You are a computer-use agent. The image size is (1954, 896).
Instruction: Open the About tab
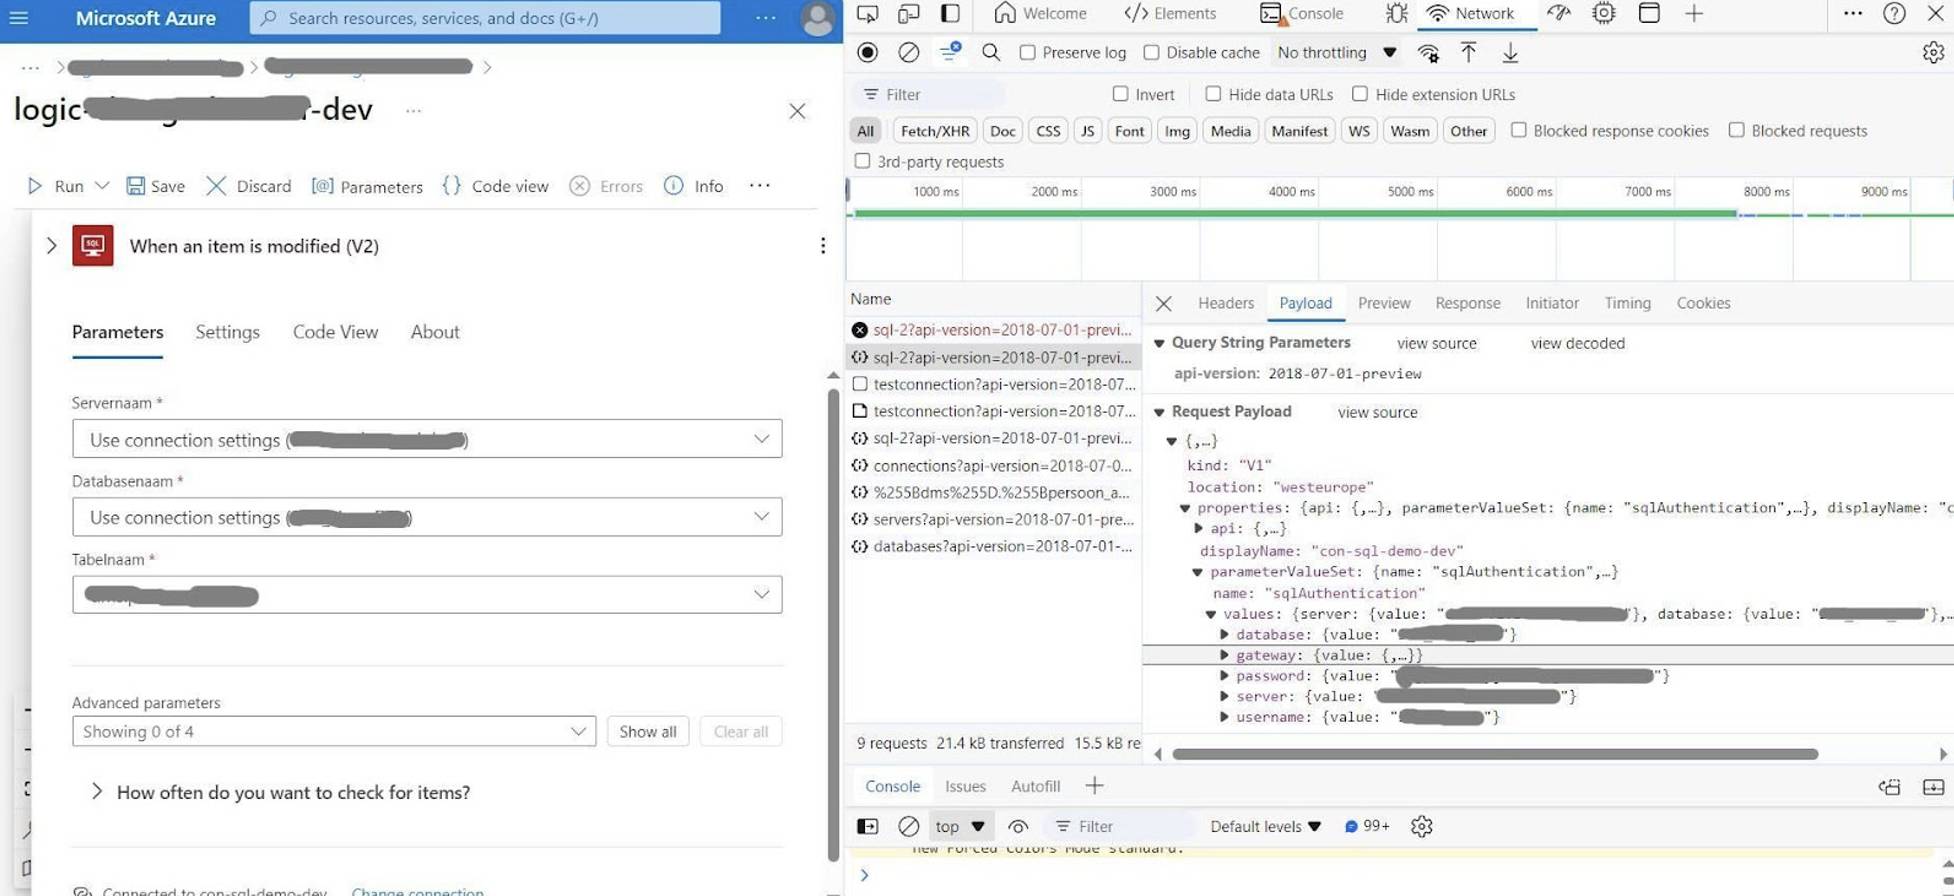[x=435, y=332]
